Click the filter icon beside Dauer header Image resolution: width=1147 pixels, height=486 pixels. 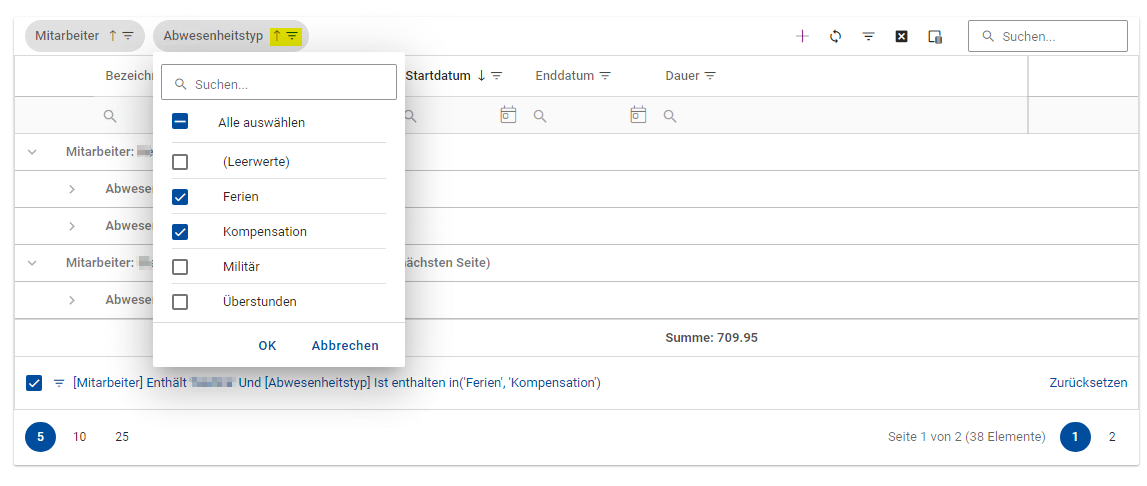(x=710, y=76)
